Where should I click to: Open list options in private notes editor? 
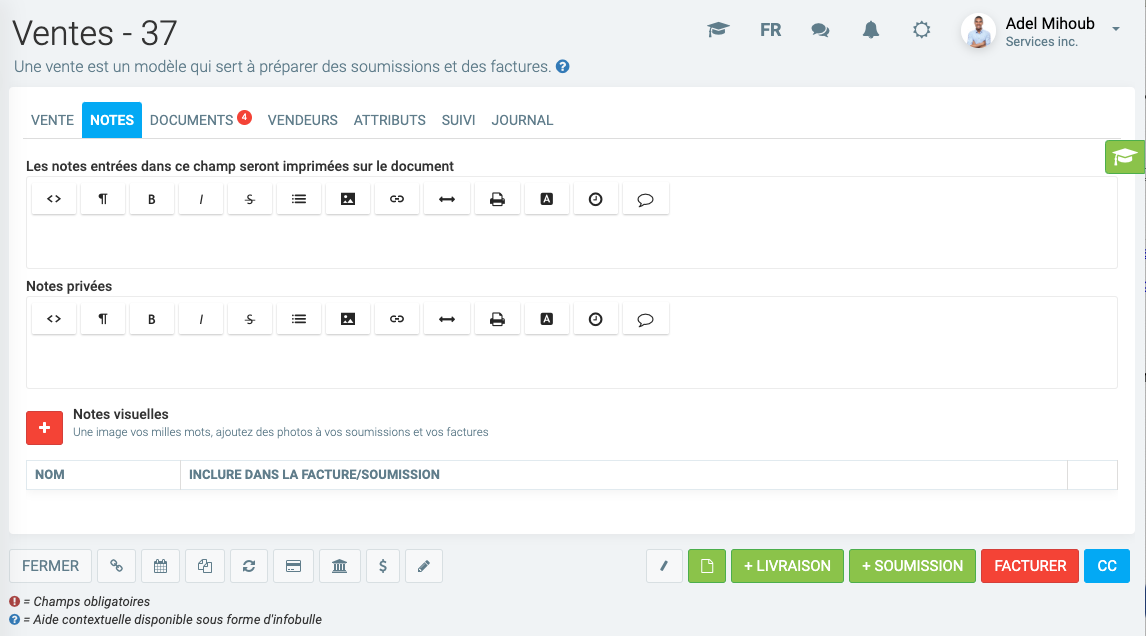tap(299, 319)
